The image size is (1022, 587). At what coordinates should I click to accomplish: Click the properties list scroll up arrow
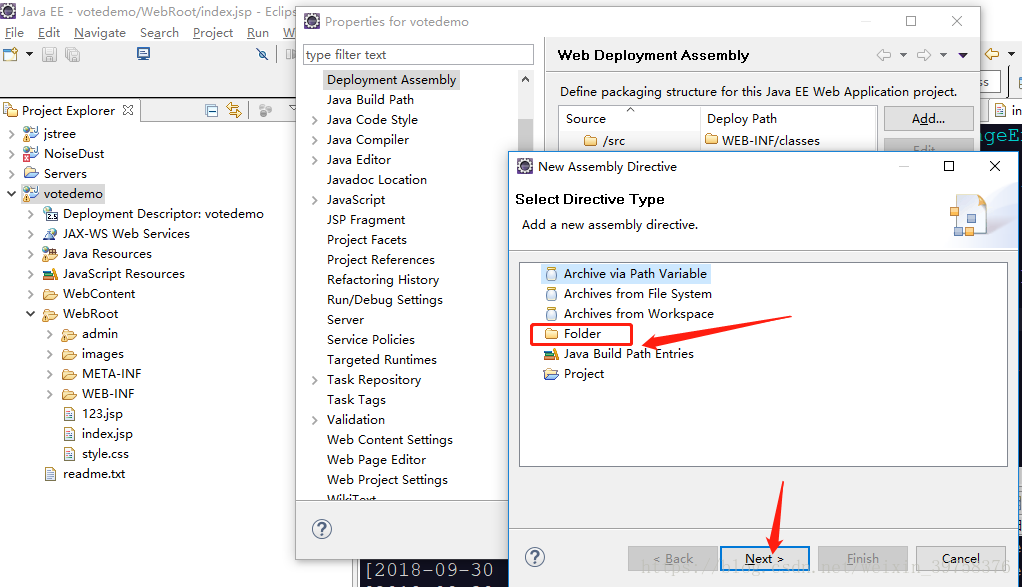click(525, 79)
